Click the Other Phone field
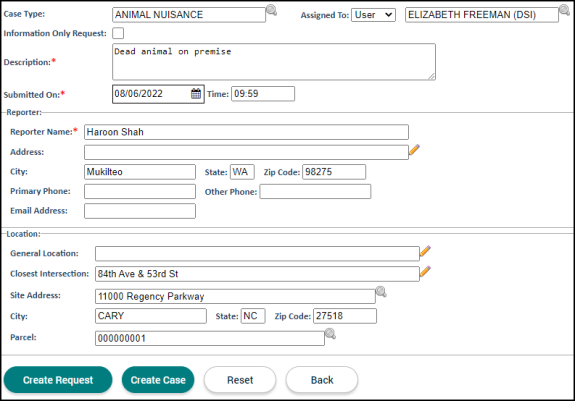The width and height of the screenshot is (575, 401). (315, 191)
